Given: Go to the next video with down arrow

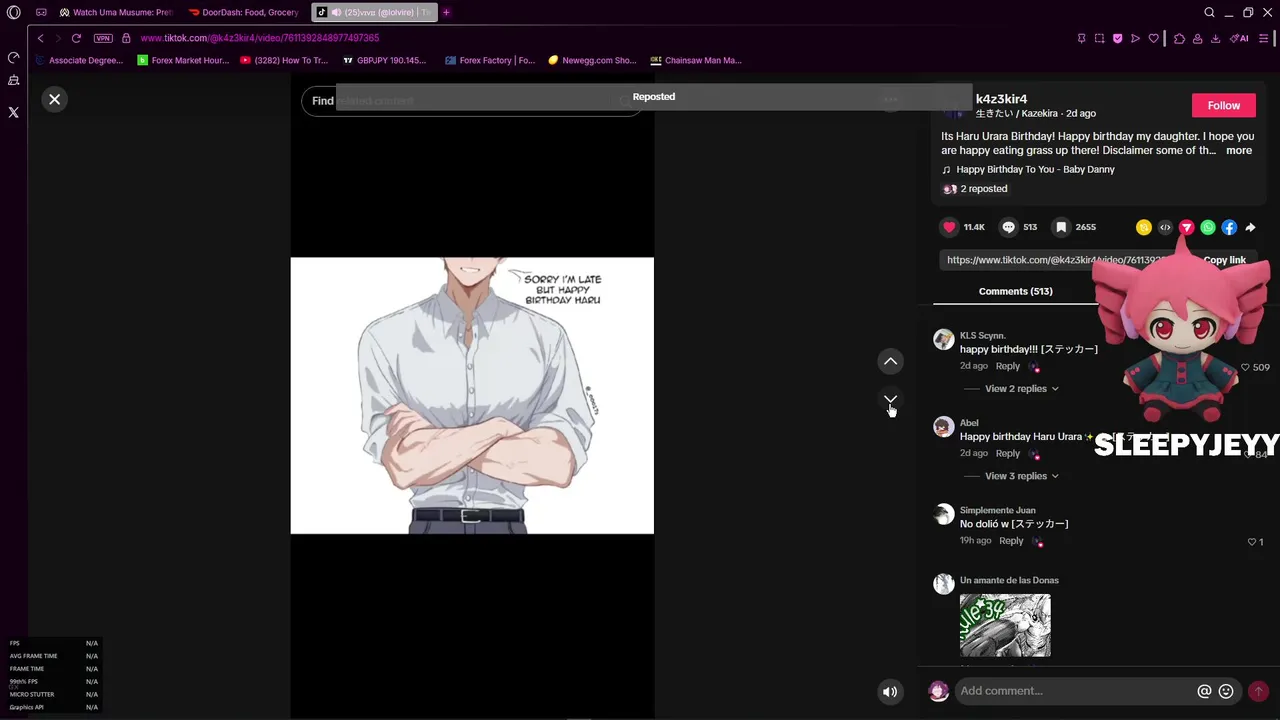Looking at the screenshot, I should point(890,399).
